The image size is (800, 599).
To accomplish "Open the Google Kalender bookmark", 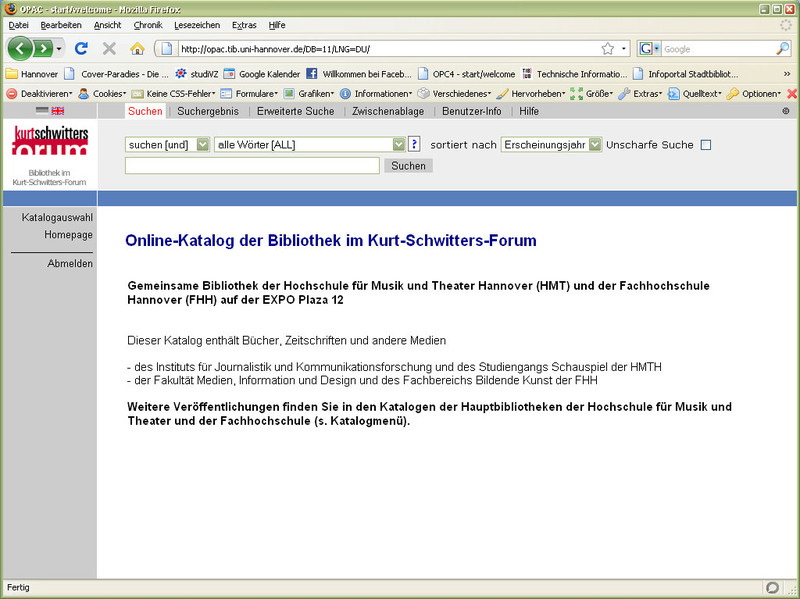I will point(262,74).
